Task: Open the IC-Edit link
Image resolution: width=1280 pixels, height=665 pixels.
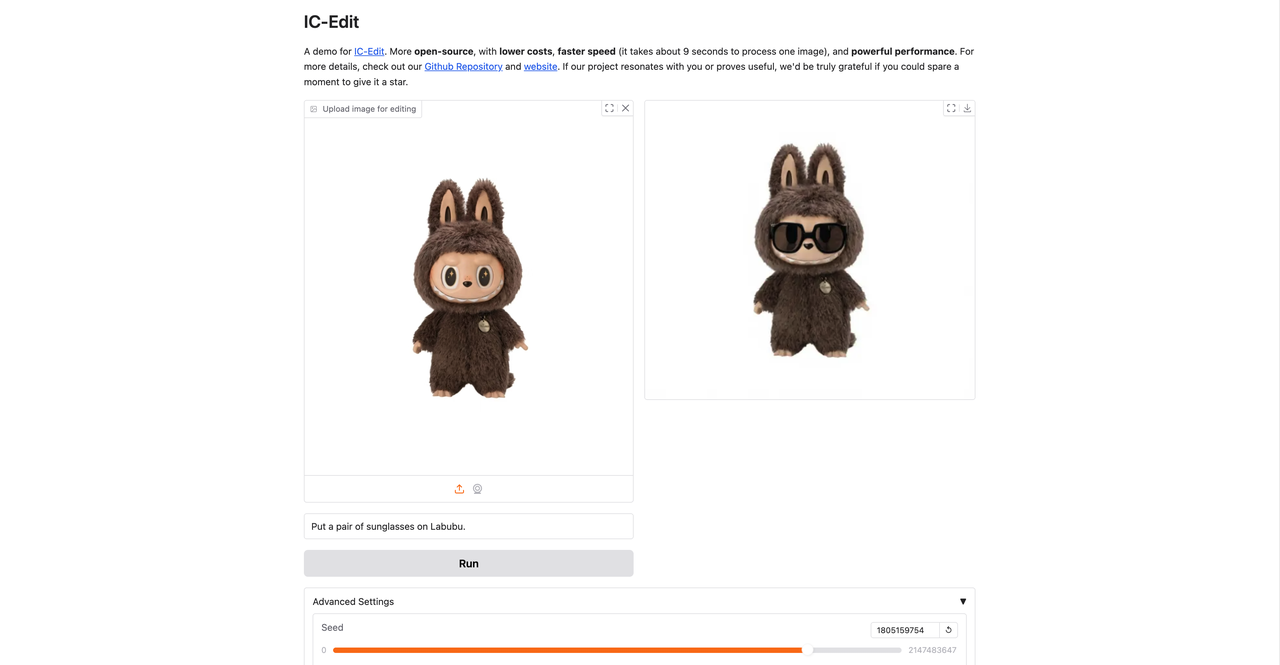Action: tap(369, 51)
